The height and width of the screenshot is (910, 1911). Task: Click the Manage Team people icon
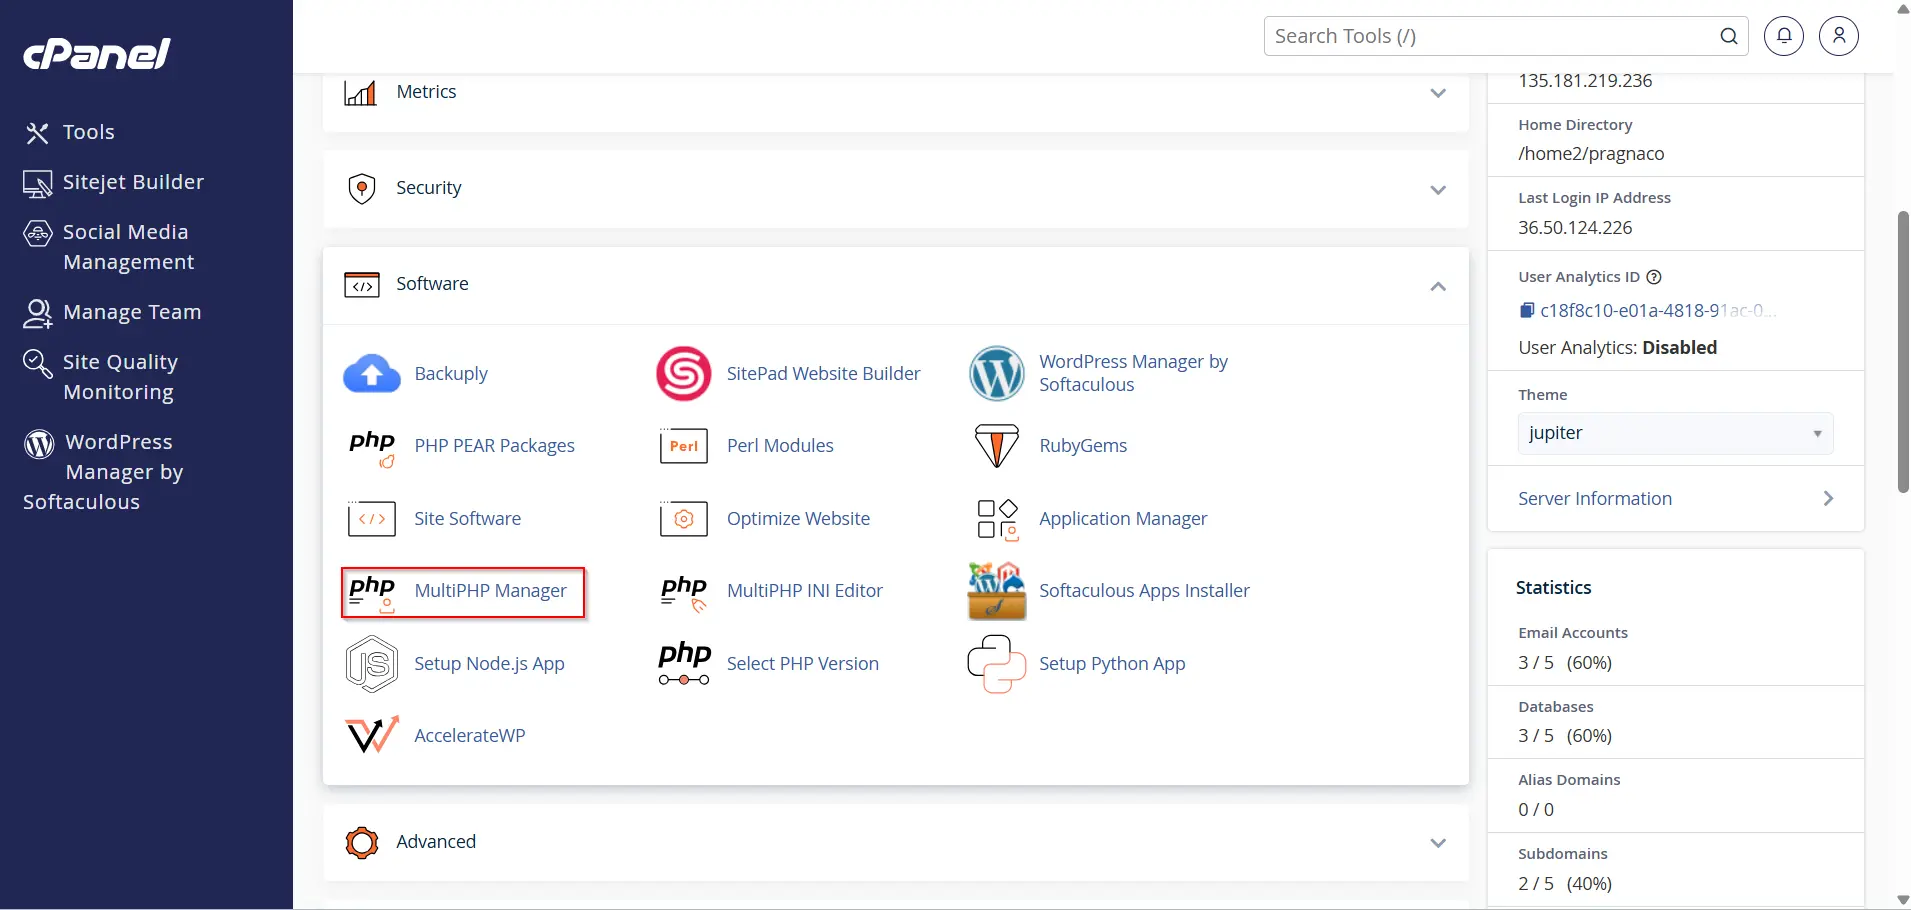38,313
